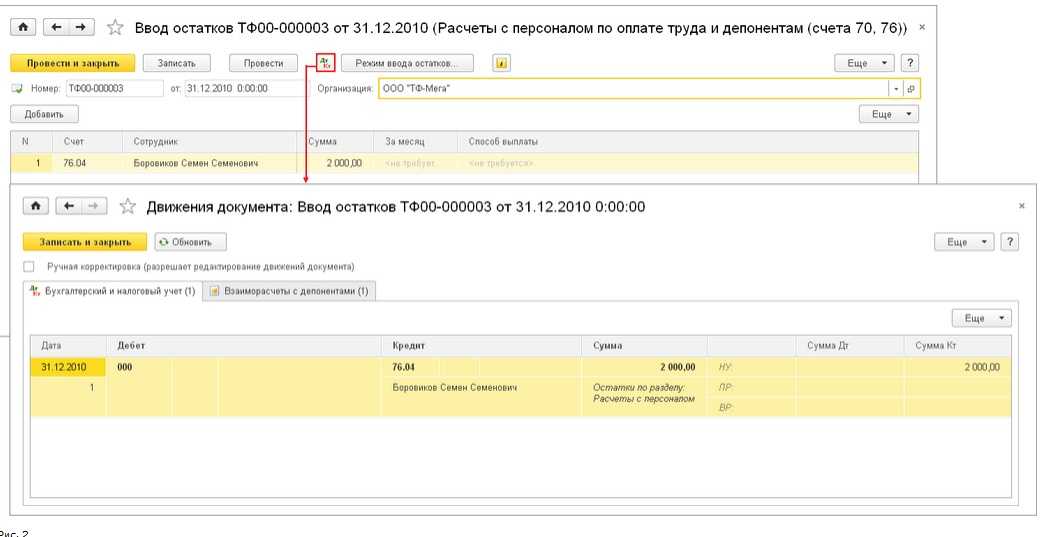Click forward arrow in Ввод остатков window
This screenshot has width=1053, height=537.
pyautogui.click(x=81, y=28)
